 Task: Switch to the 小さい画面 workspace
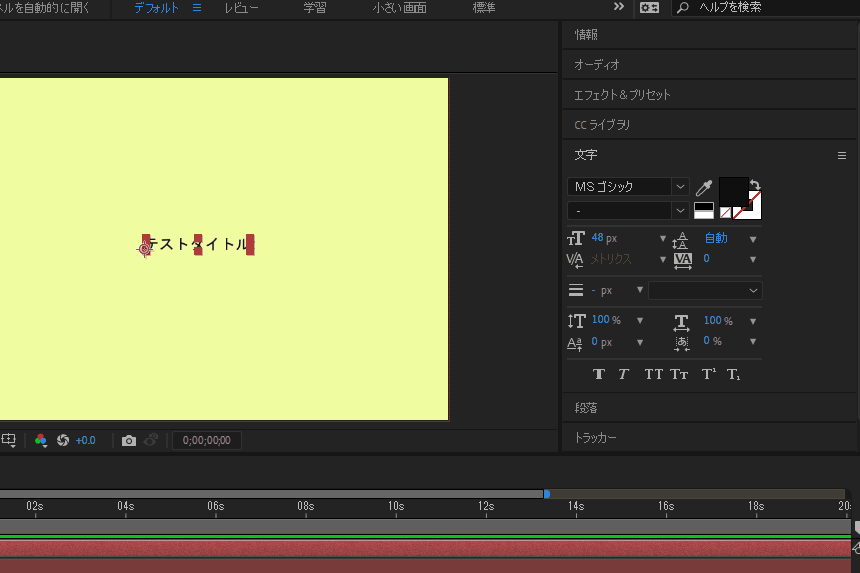pos(399,8)
